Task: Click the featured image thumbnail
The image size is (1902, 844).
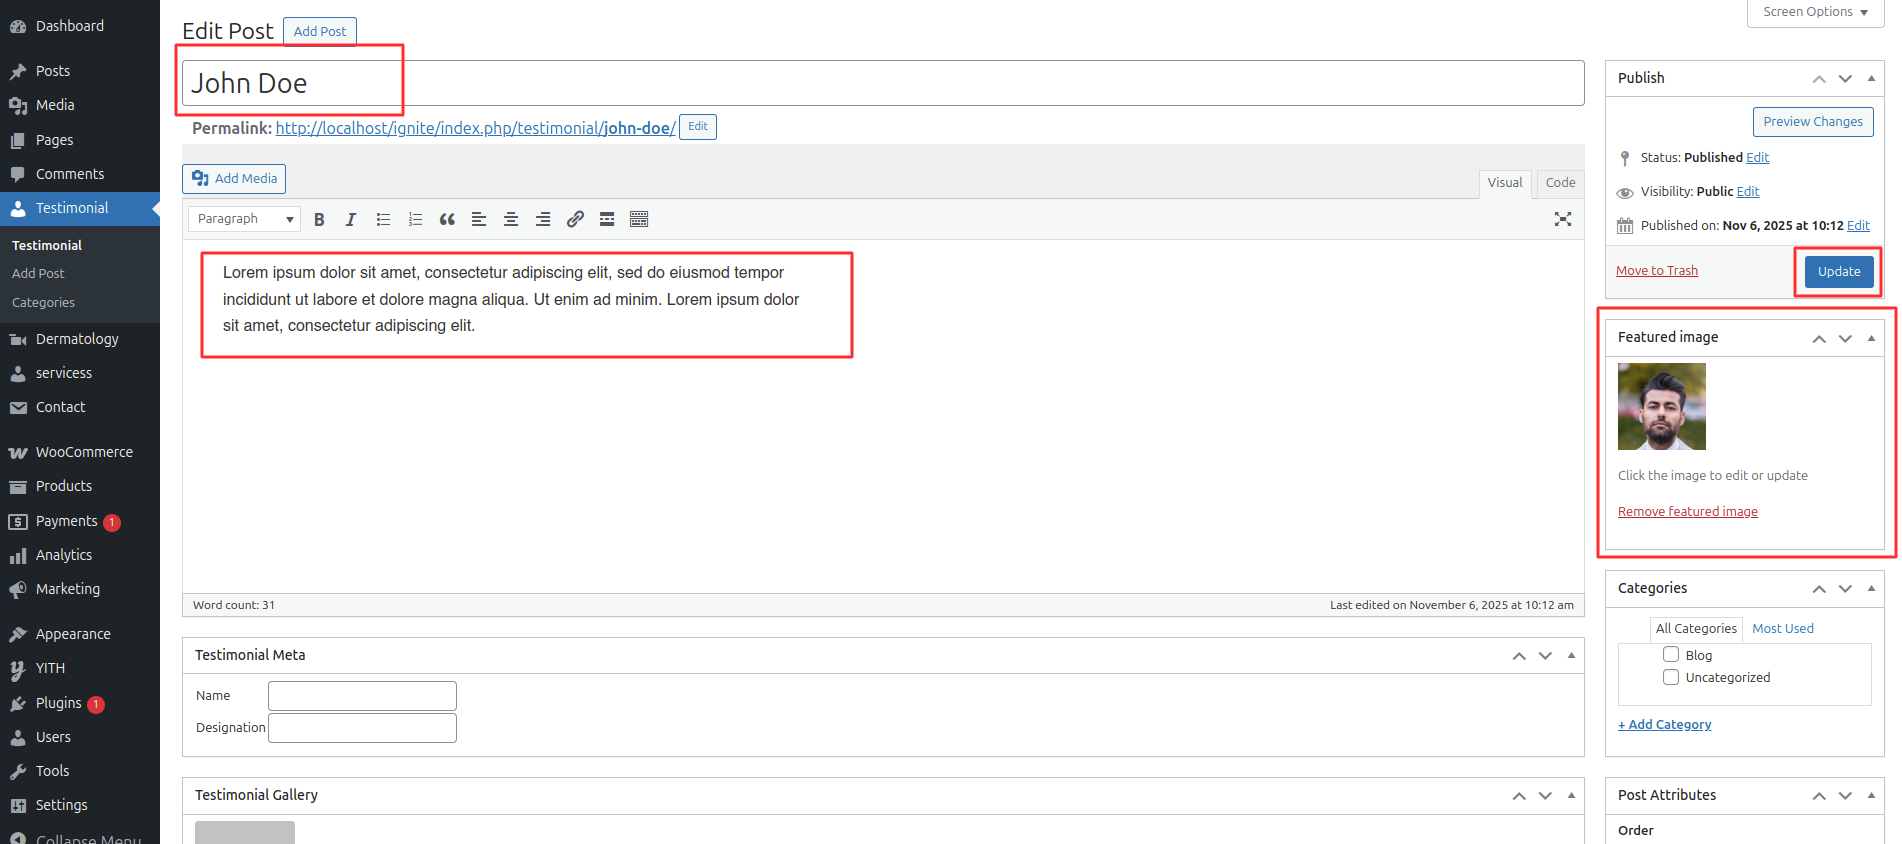Action: click(1661, 407)
